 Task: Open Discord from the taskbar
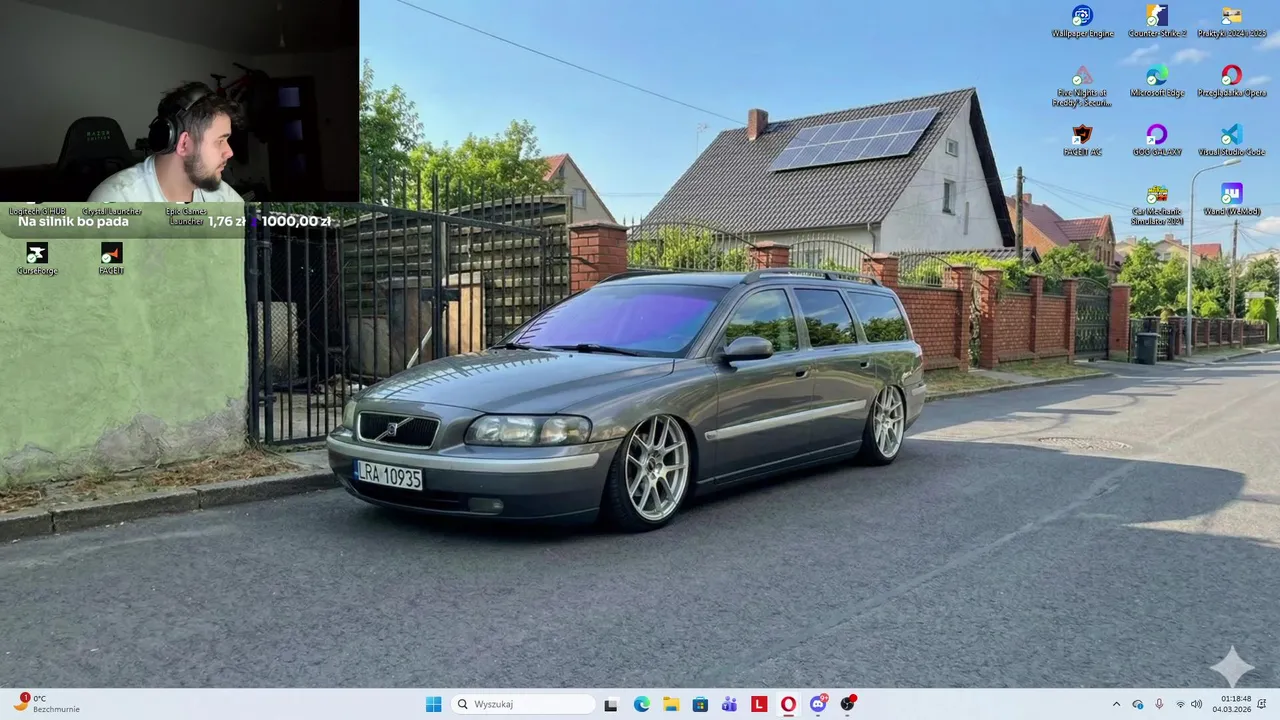tap(818, 704)
